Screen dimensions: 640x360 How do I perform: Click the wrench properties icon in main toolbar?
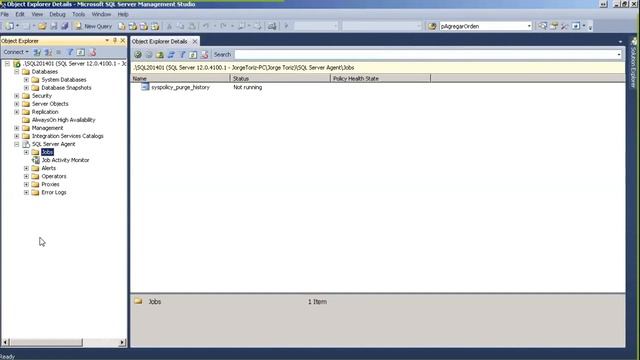[564, 26]
